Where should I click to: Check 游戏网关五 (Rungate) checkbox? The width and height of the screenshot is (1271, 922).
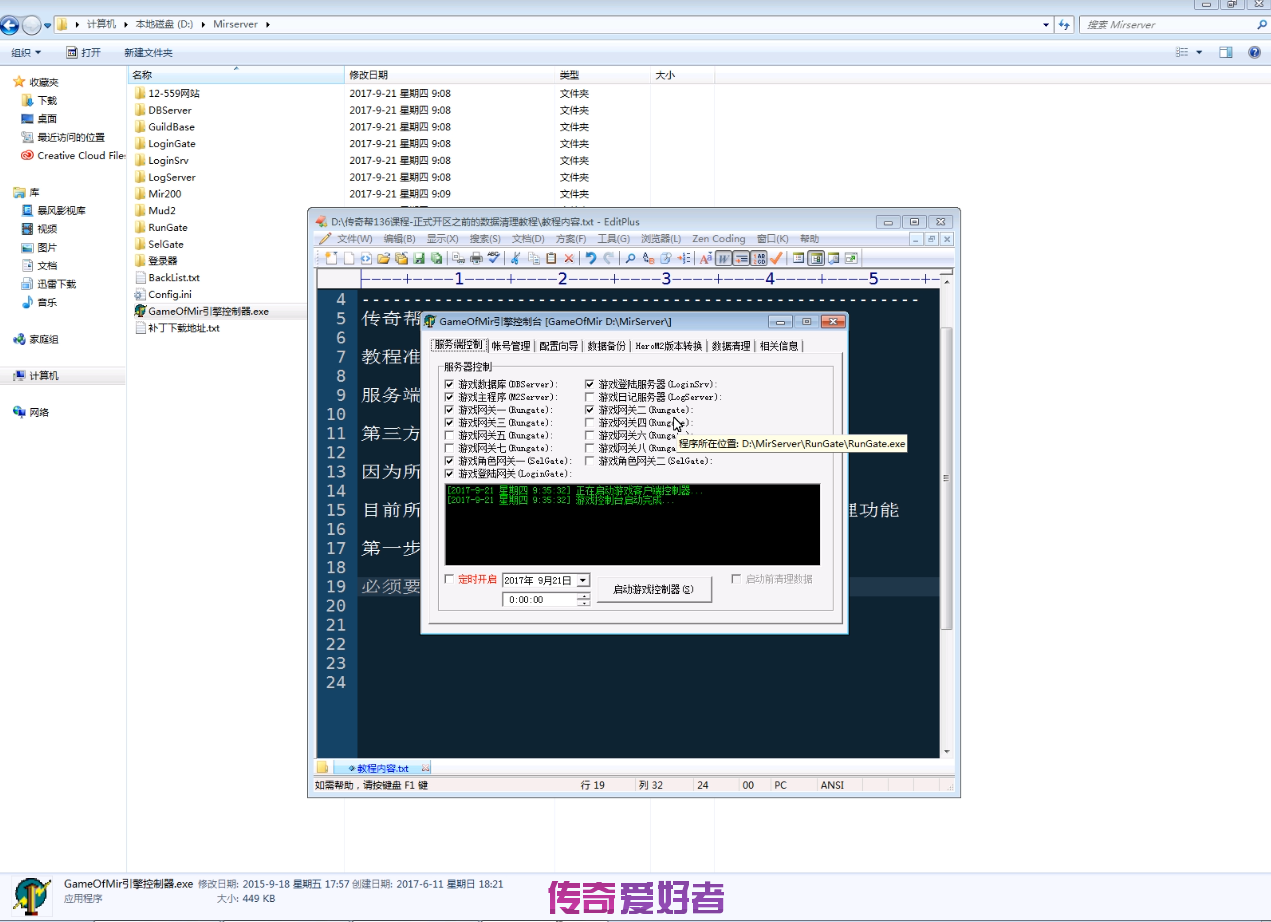pos(449,435)
